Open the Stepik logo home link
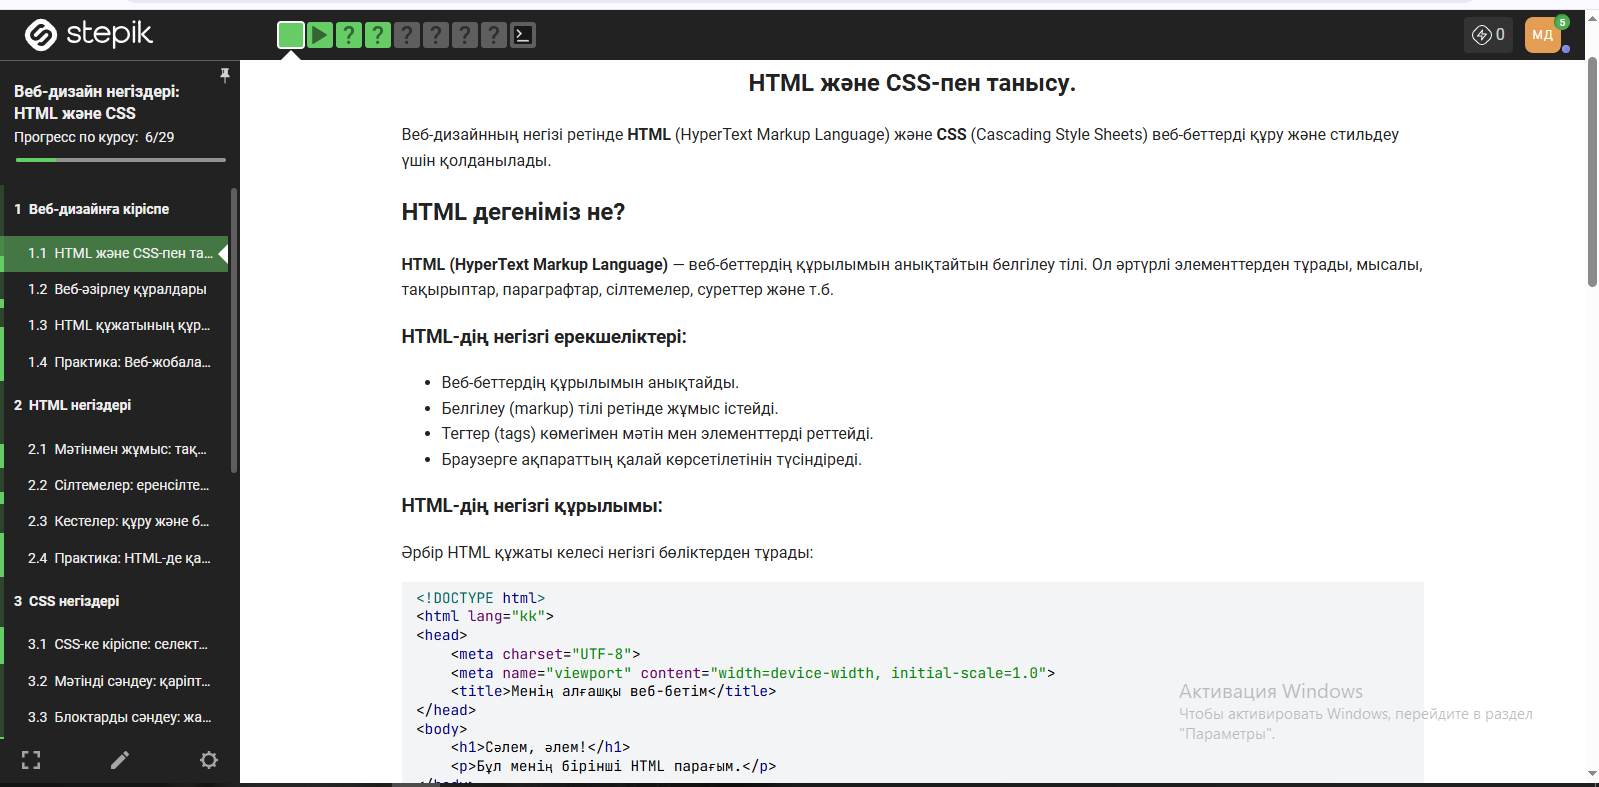 coord(88,35)
